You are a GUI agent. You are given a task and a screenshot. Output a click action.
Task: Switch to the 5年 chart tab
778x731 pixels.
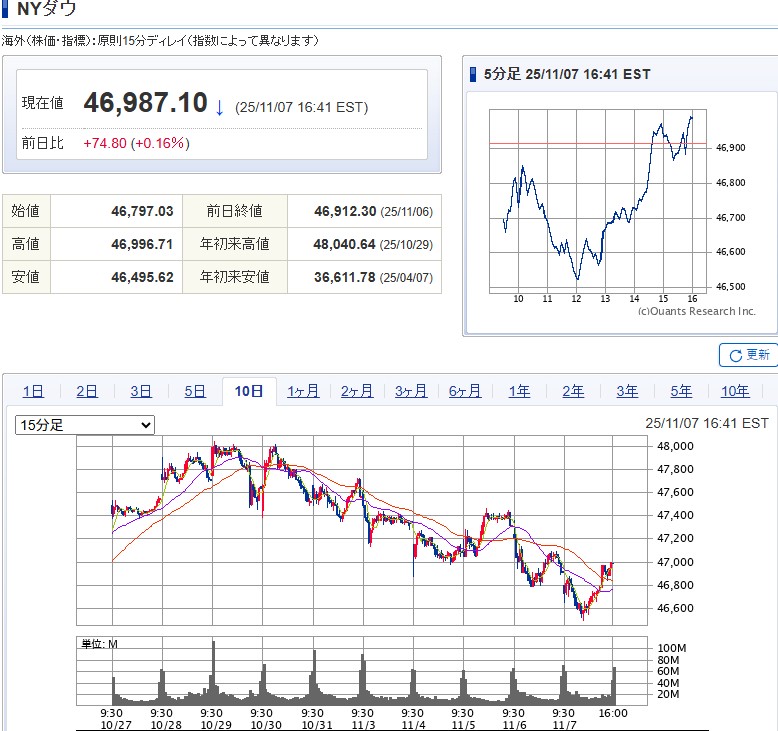681,391
